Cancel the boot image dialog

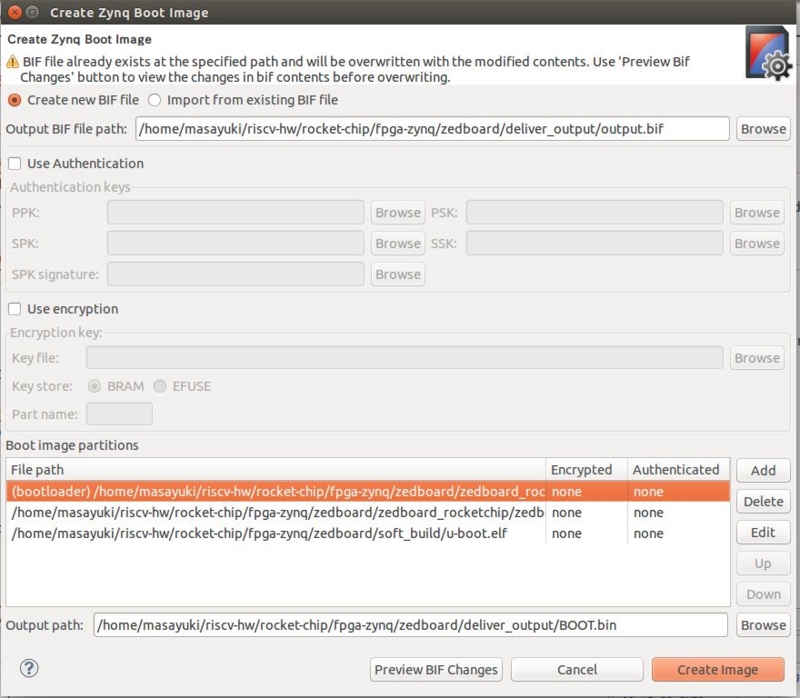pyautogui.click(x=577, y=669)
